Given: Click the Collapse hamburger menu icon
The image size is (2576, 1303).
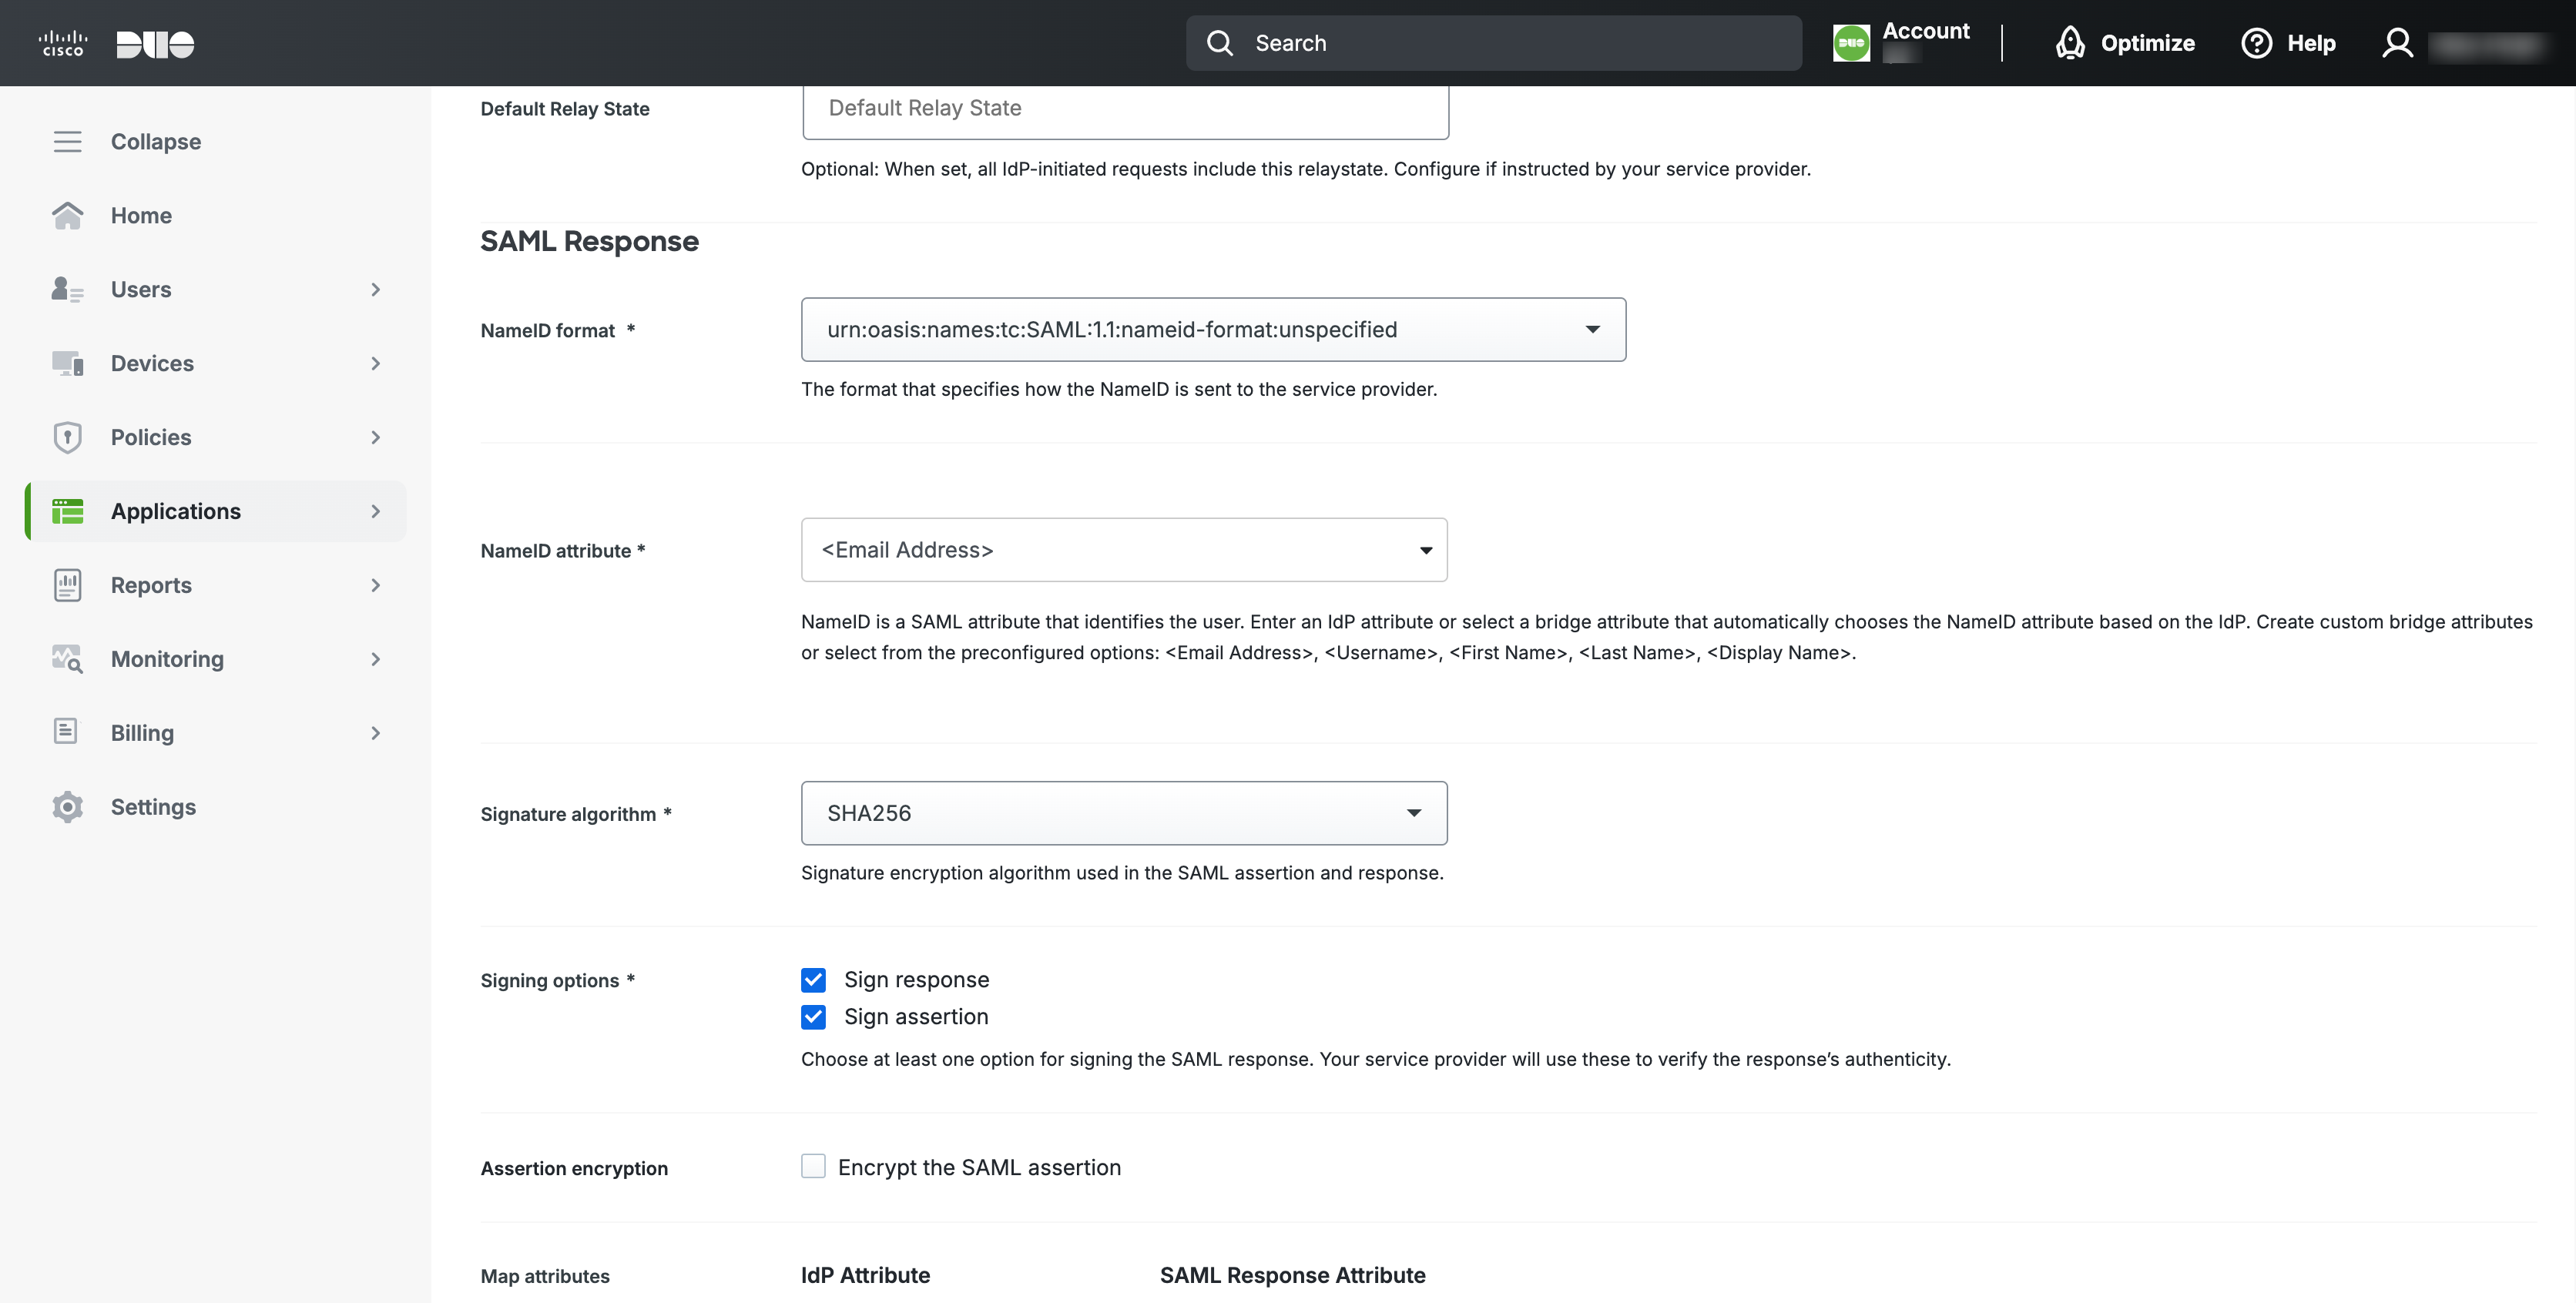Looking at the screenshot, I should pos(67,142).
